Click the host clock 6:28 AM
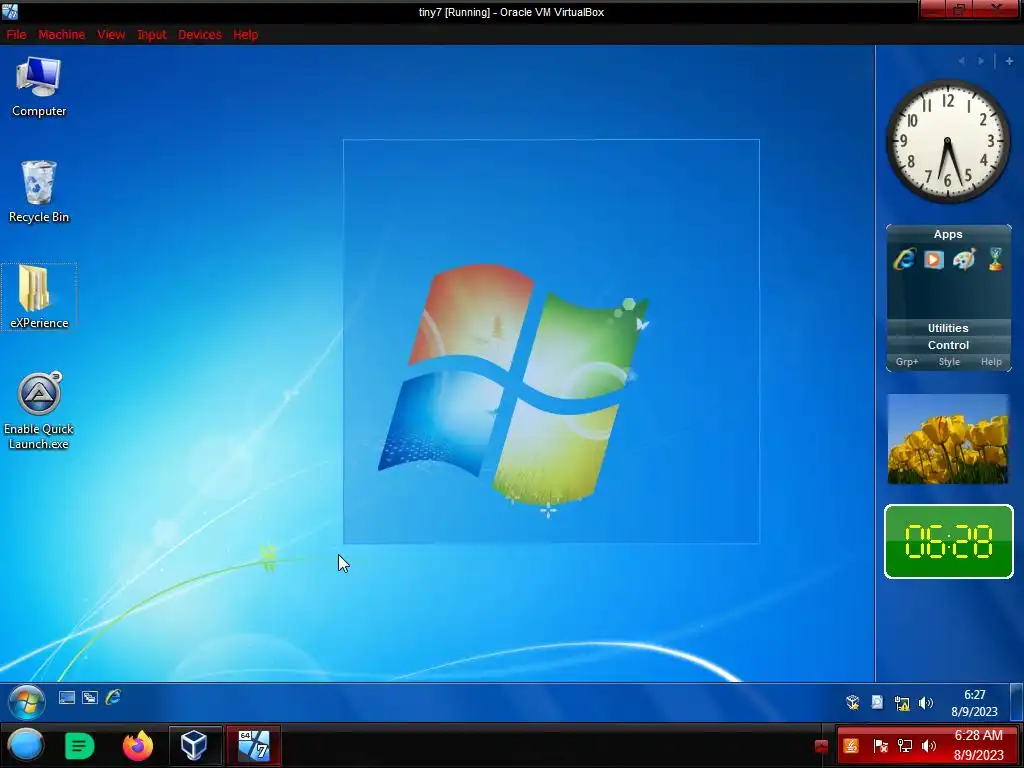 [978, 745]
